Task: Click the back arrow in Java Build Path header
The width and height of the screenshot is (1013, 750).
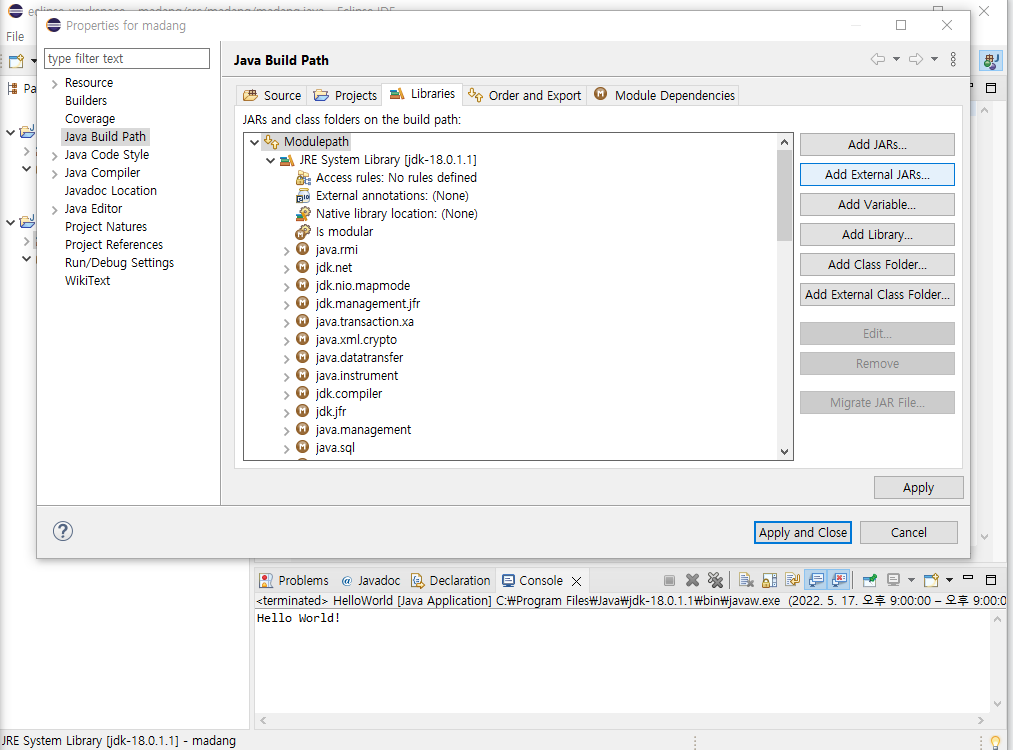Action: click(x=877, y=59)
